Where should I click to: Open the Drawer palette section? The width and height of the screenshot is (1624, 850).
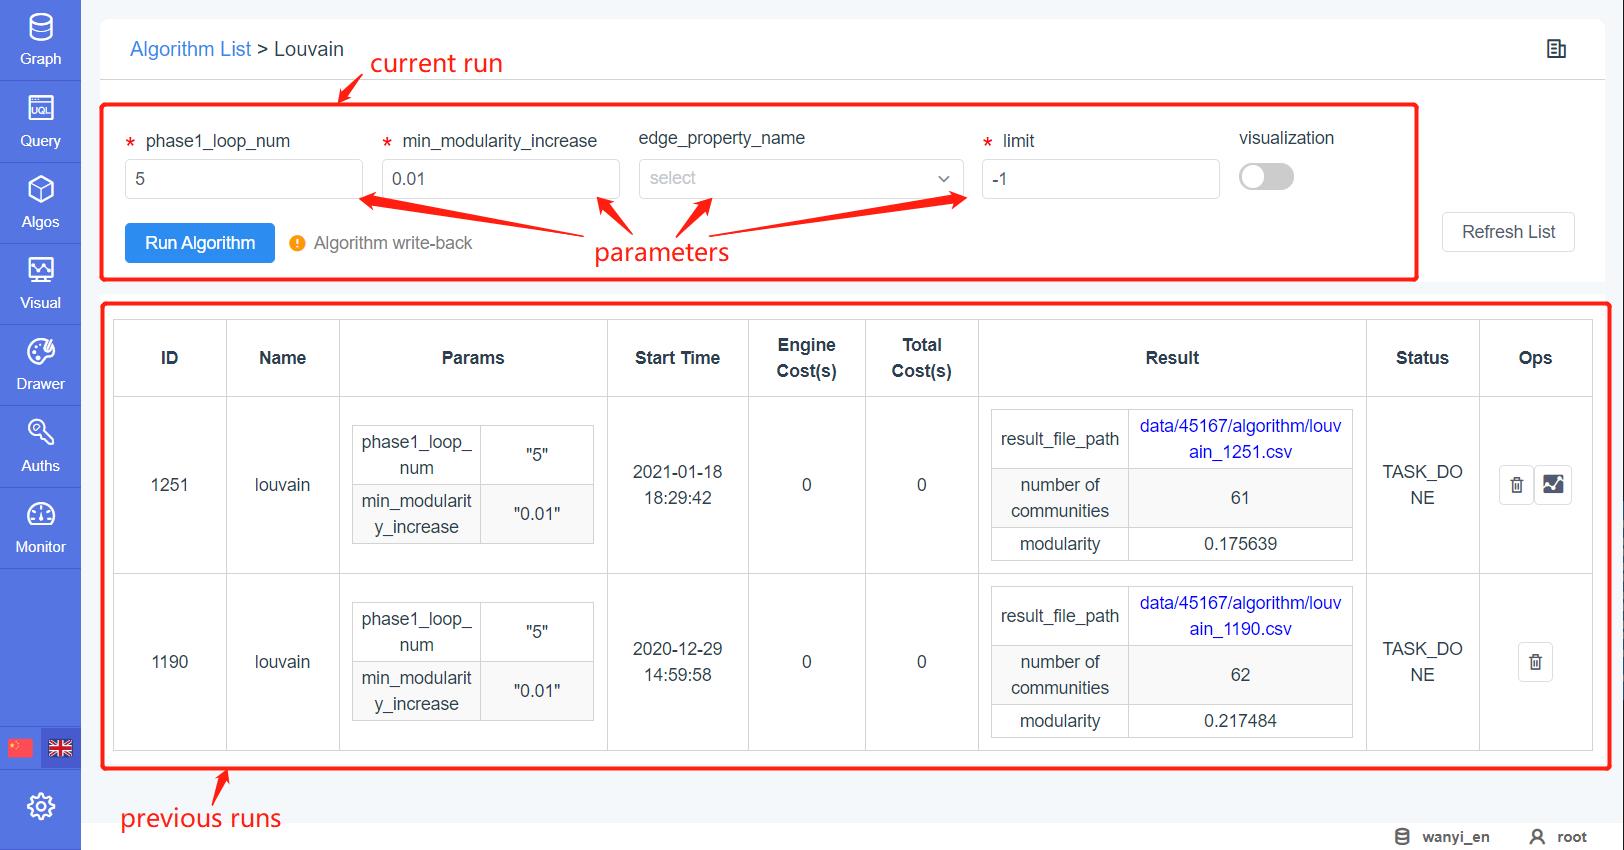pos(40,365)
